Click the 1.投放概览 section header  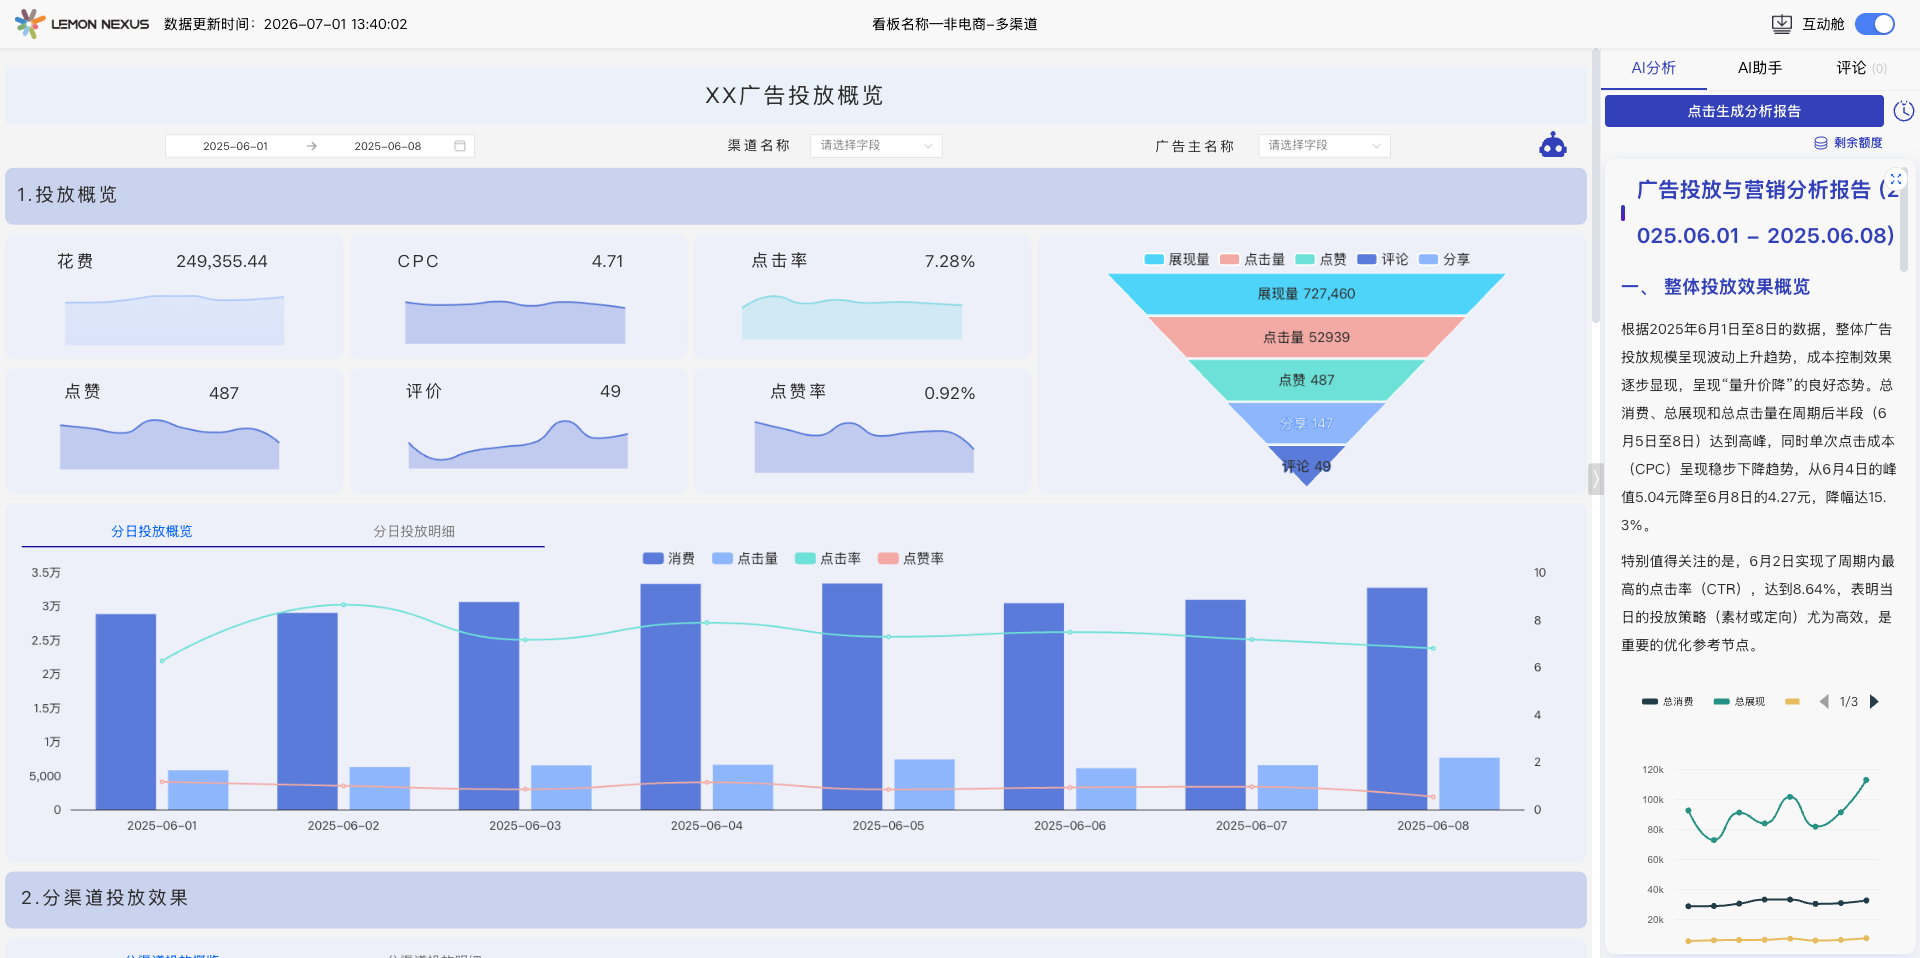pyautogui.click(x=796, y=196)
